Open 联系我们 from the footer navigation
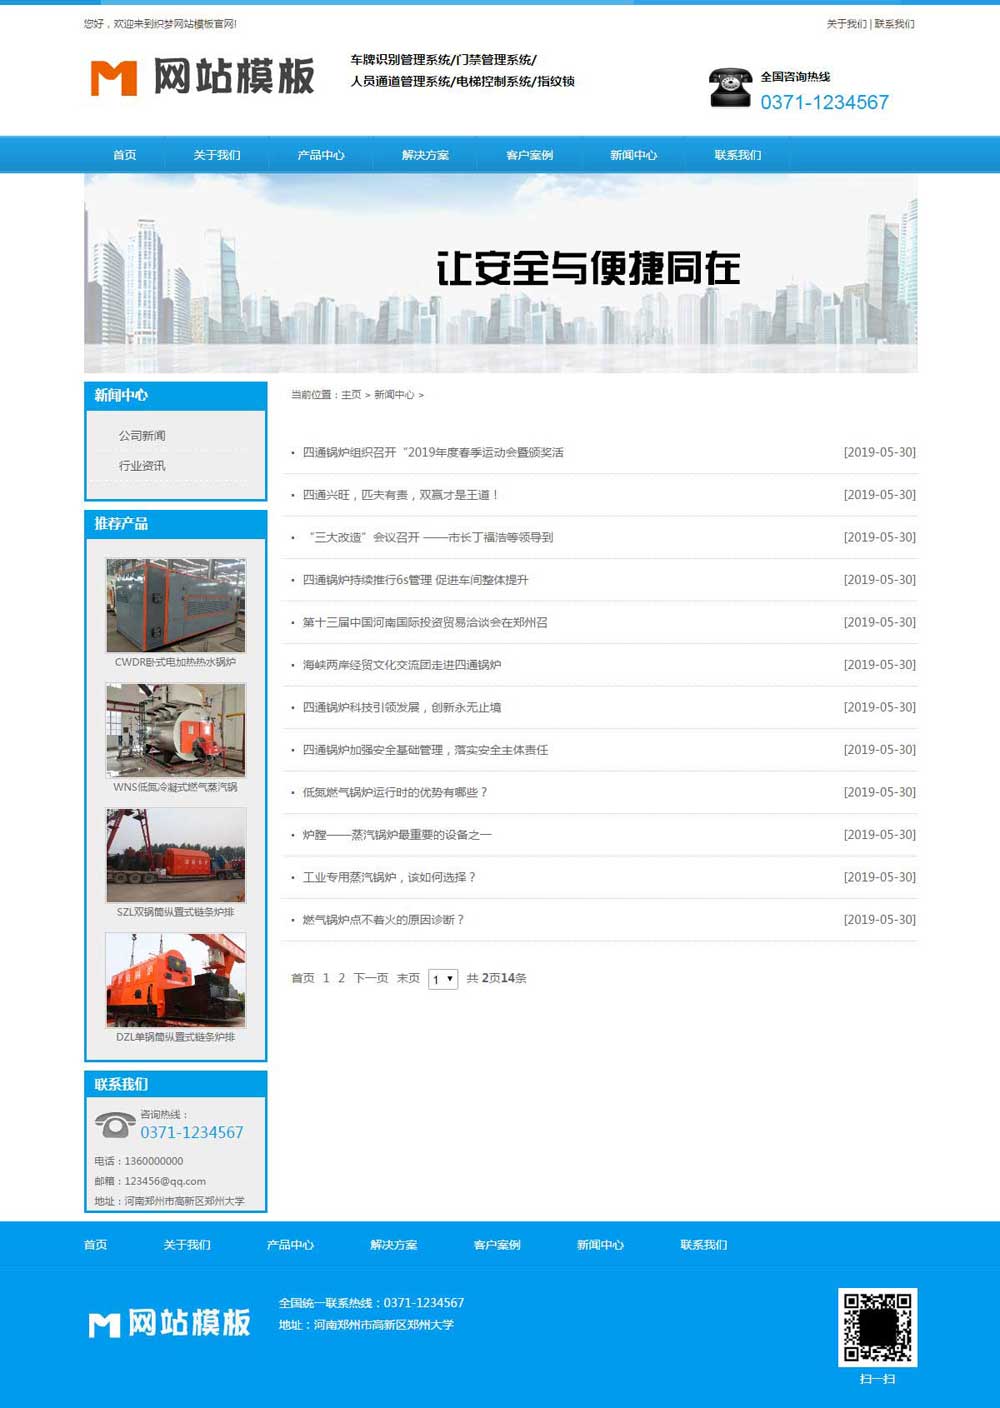1000x1408 pixels. (x=705, y=1245)
